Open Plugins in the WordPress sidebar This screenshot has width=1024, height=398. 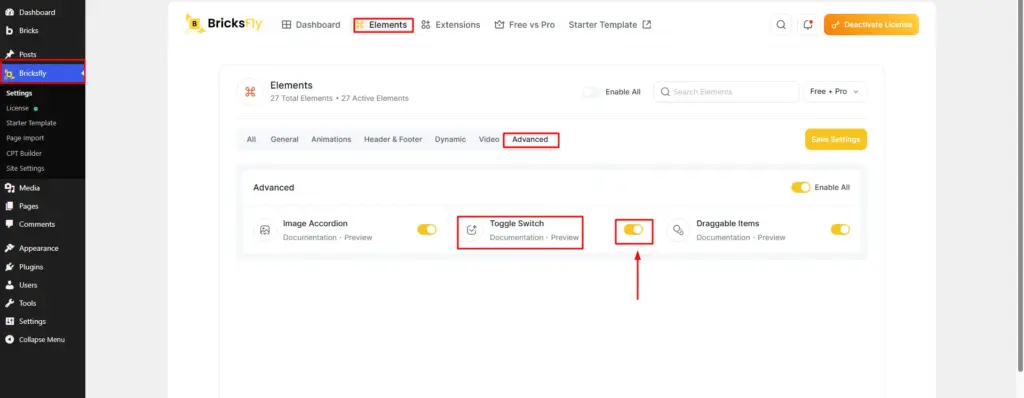pyautogui.click(x=31, y=267)
